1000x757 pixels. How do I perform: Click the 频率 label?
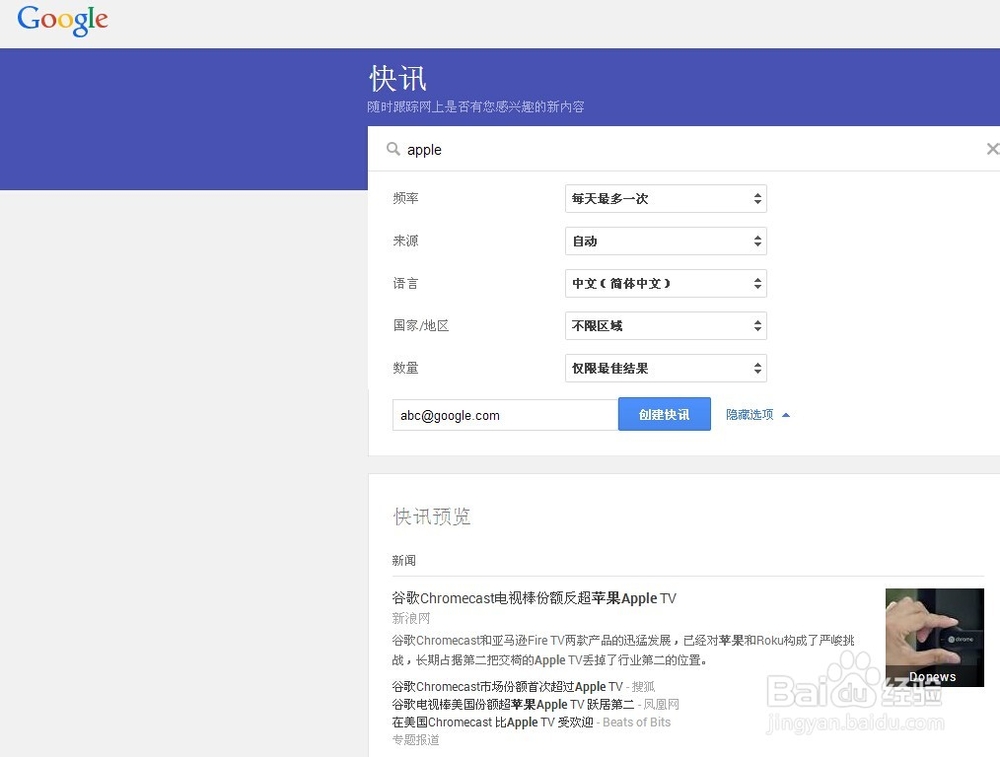coord(406,198)
